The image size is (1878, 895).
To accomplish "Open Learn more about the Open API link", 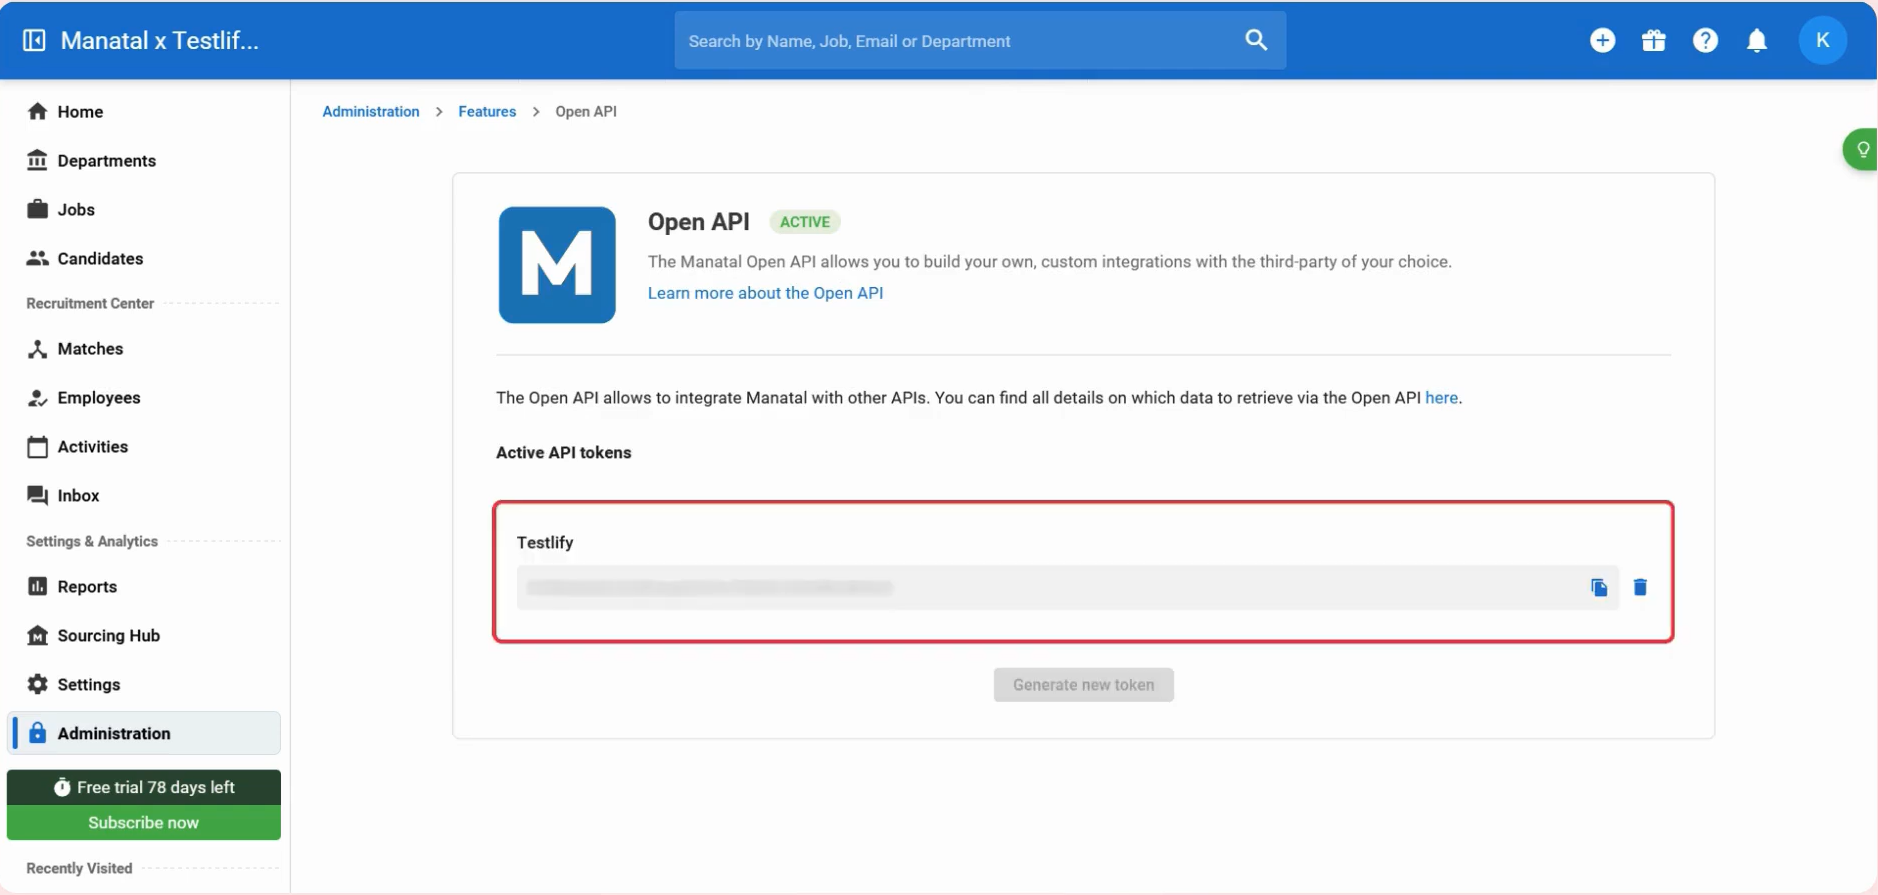I will pos(765,293).
